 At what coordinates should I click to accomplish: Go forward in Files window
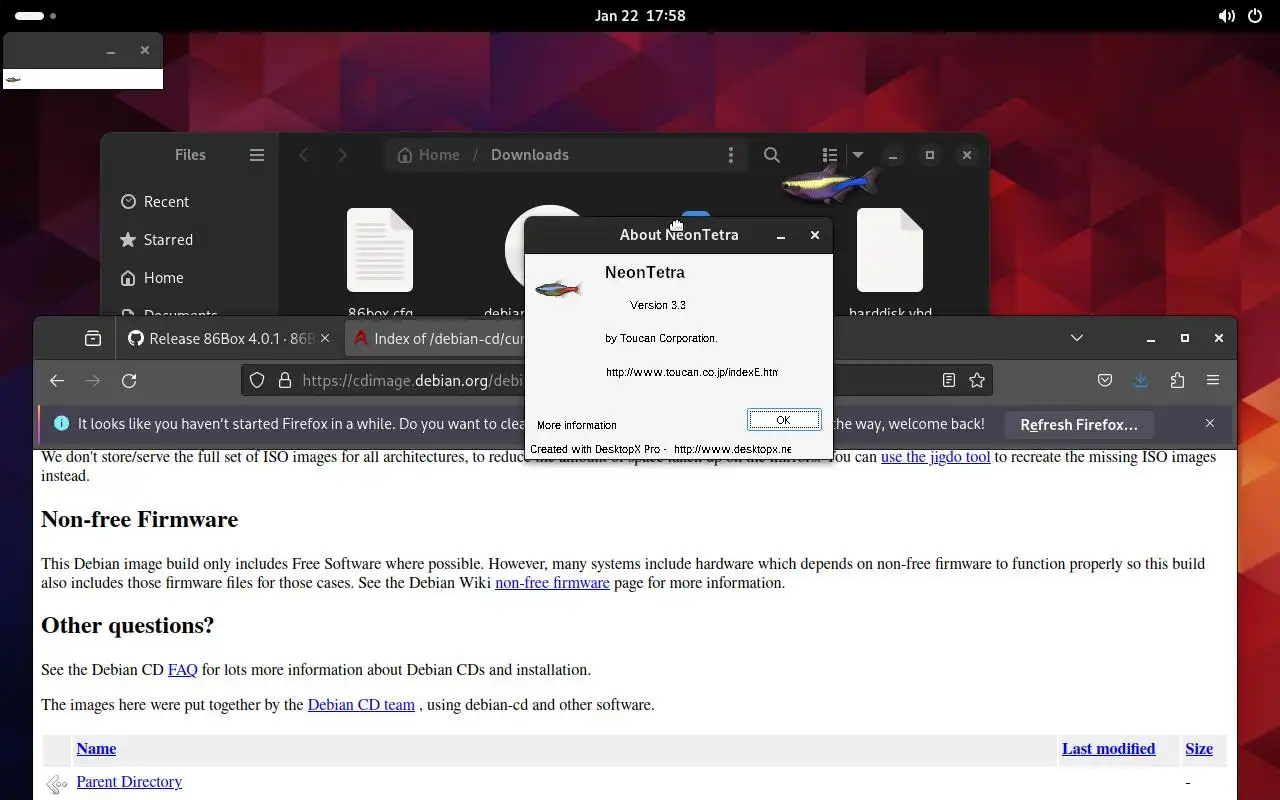342,155
